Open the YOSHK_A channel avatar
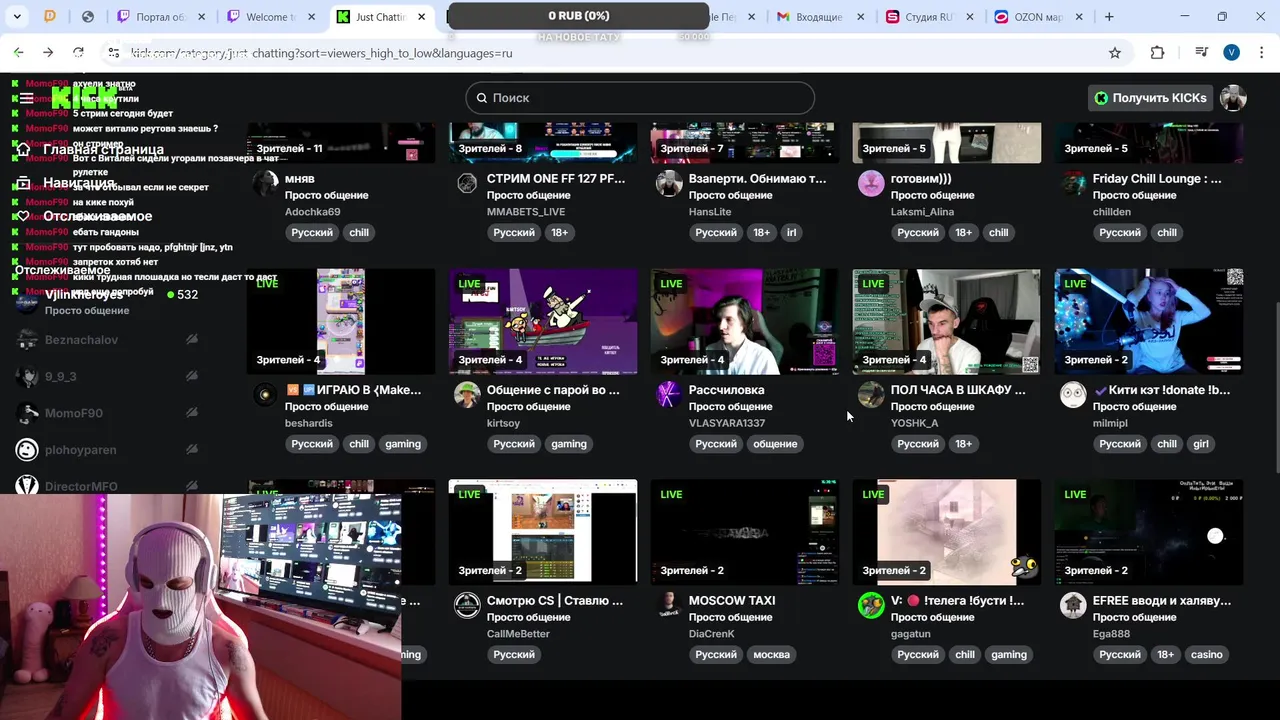Image resolution: width=1280 pixels, height=720 pixels. pyautogui.click(x=871, y=395)
